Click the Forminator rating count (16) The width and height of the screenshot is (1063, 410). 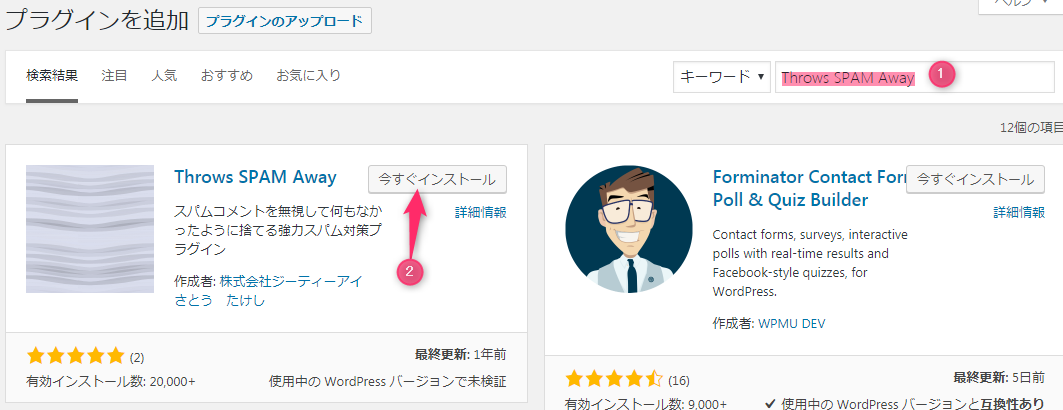(679, 380)
